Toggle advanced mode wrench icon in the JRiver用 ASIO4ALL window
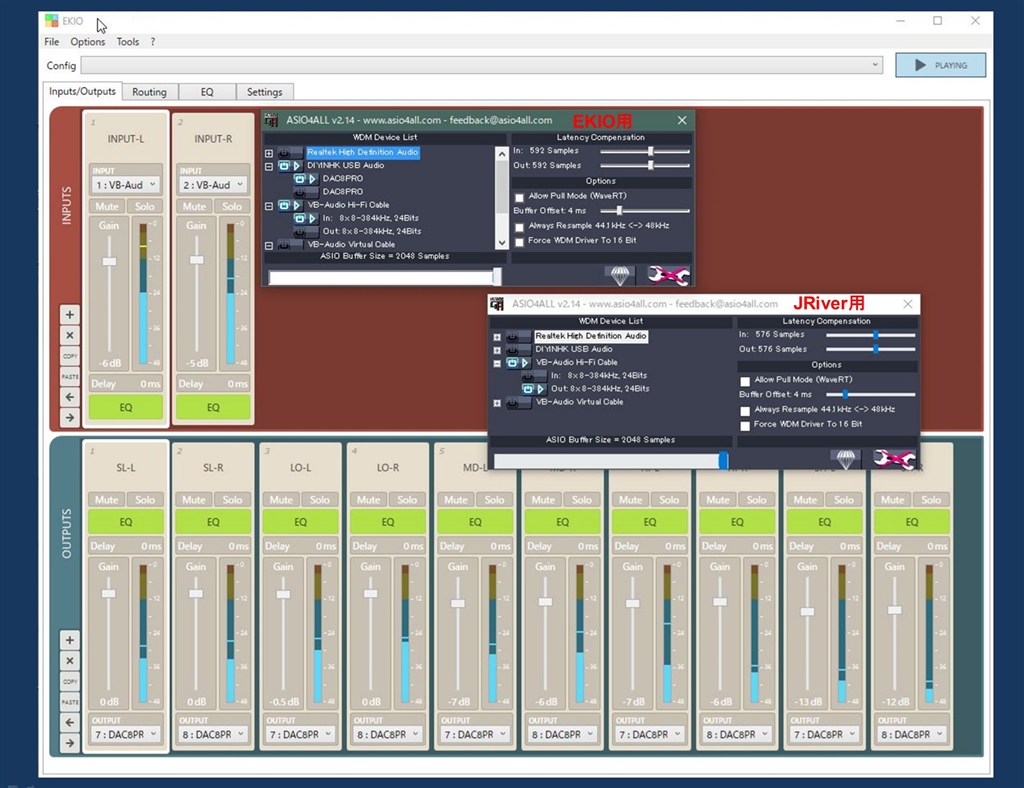 [x=893, y=460]
